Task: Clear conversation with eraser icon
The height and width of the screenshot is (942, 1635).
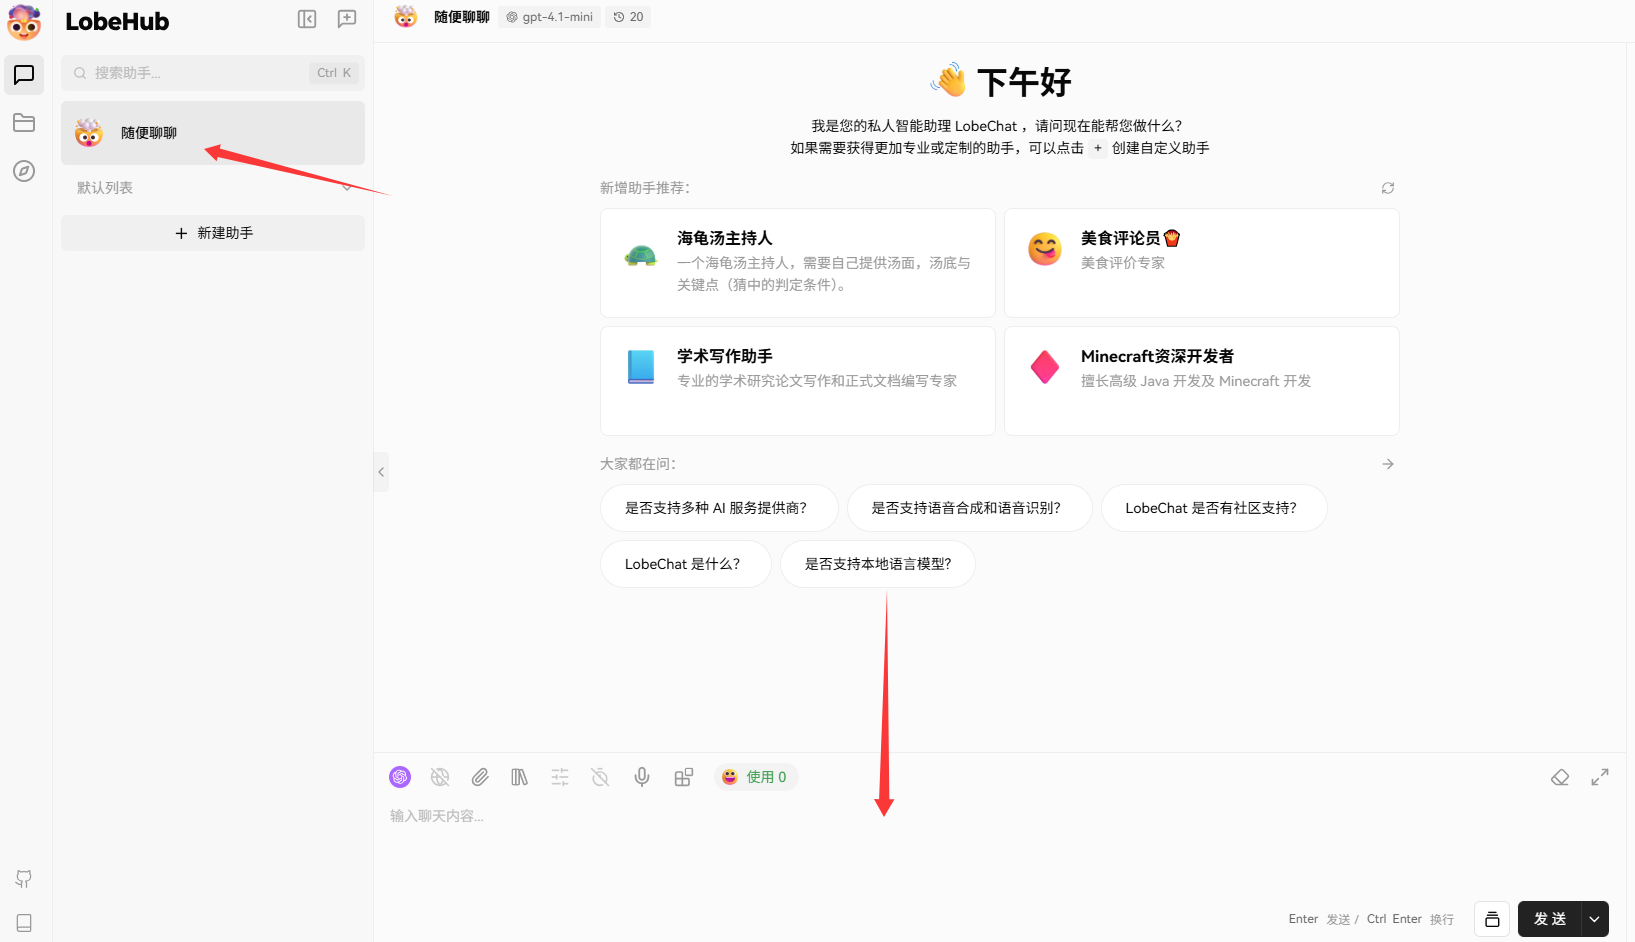Action: [1560, 777]
